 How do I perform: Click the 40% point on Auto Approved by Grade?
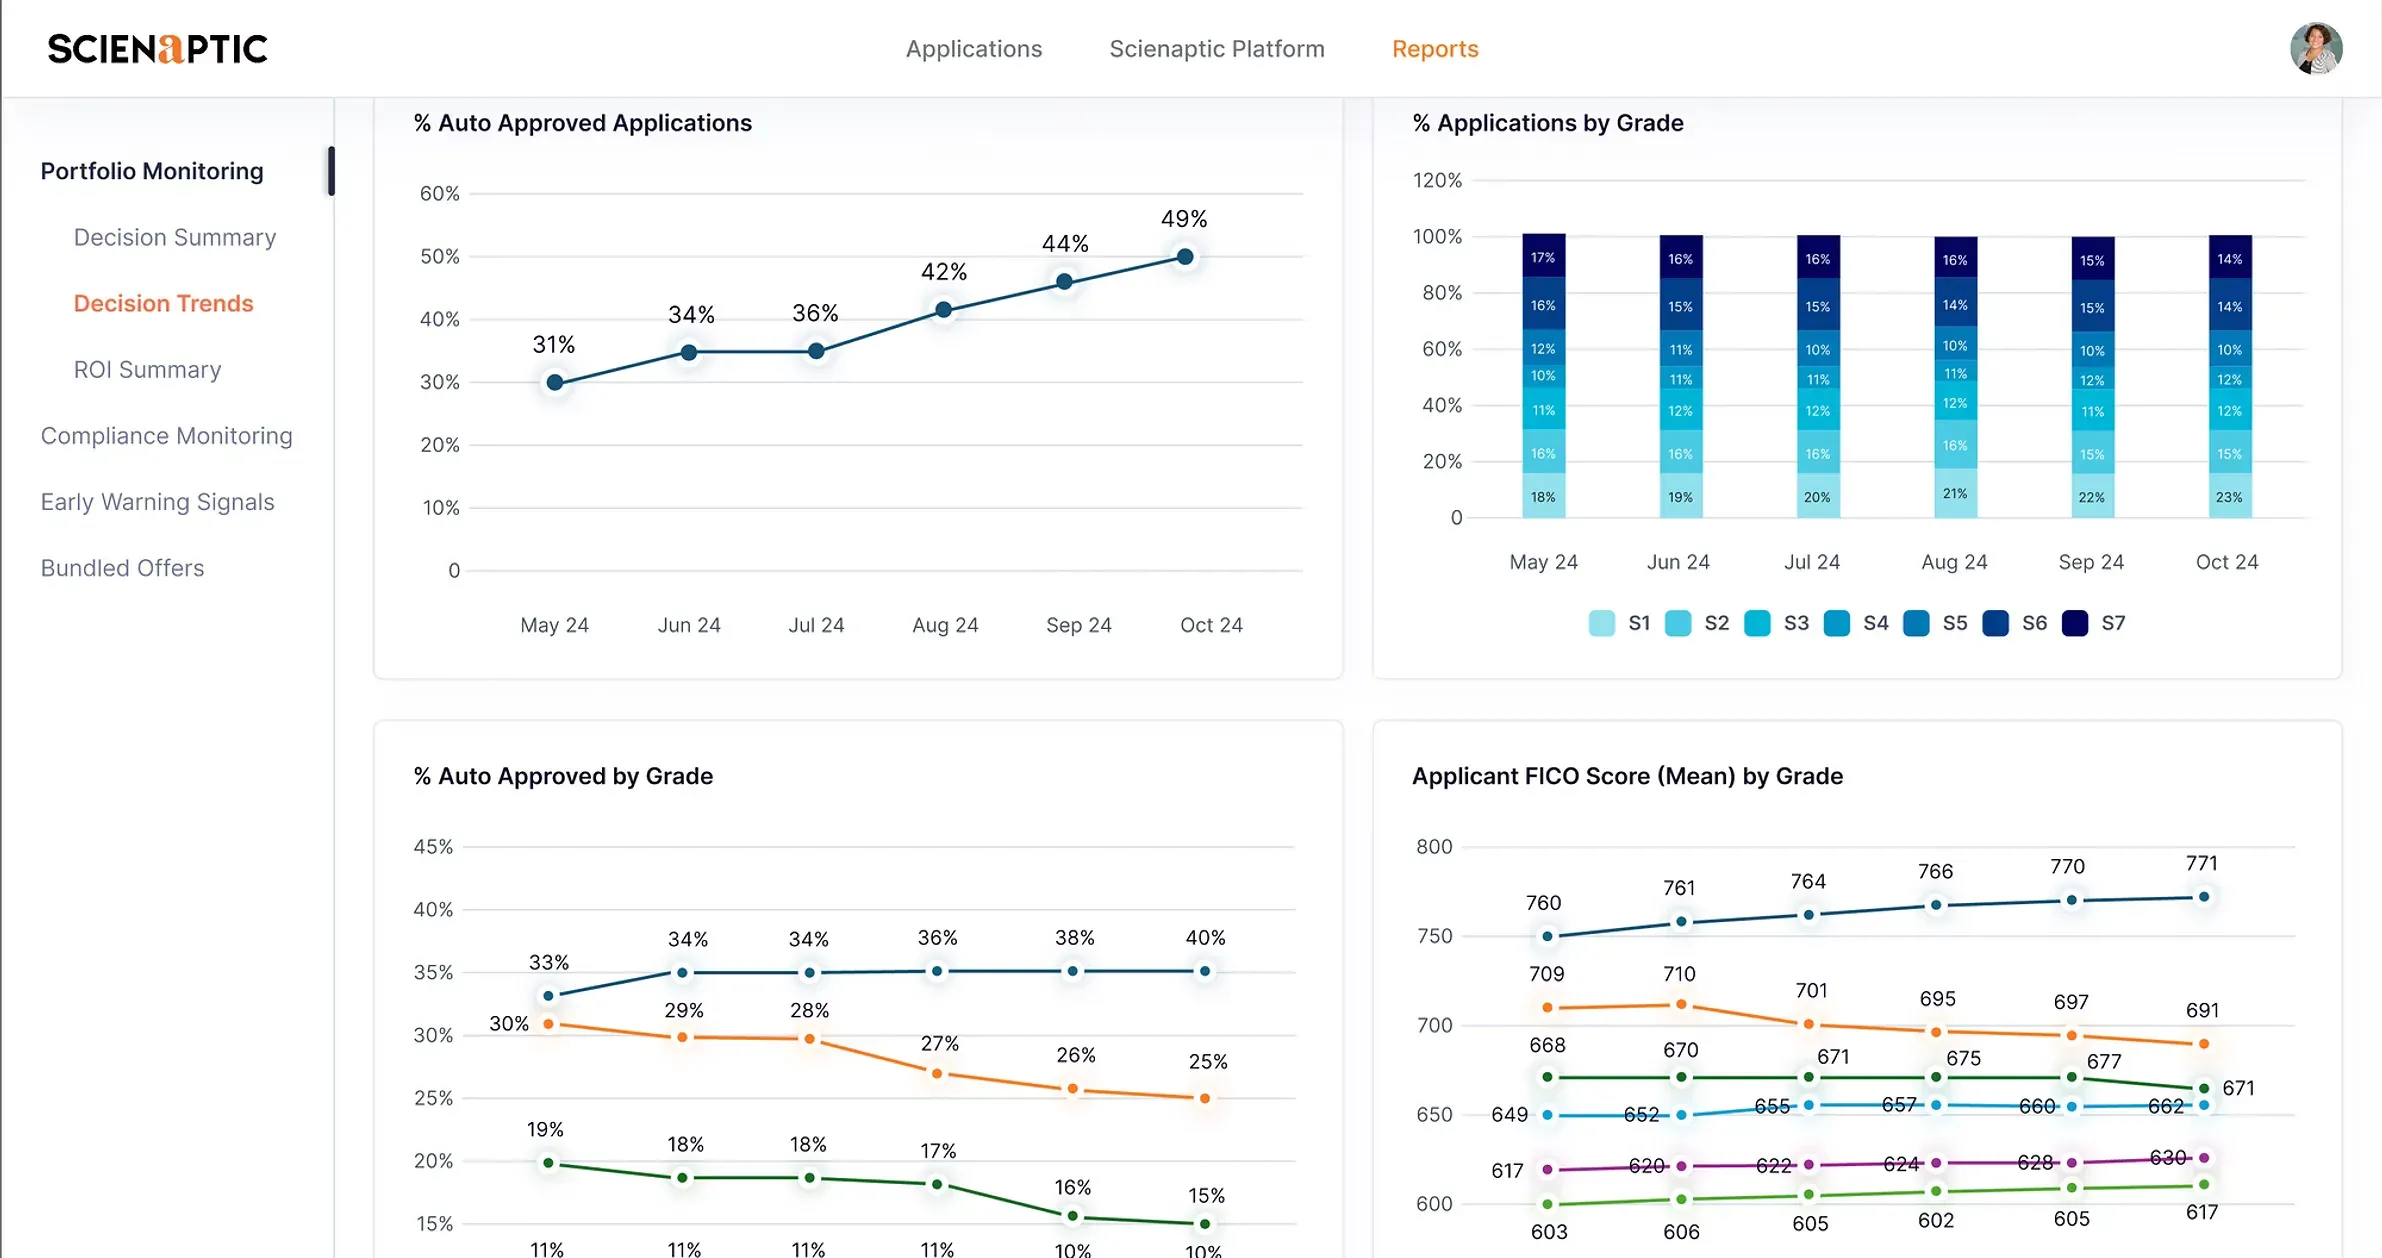pyautogui.click(x=1205, y=971)
